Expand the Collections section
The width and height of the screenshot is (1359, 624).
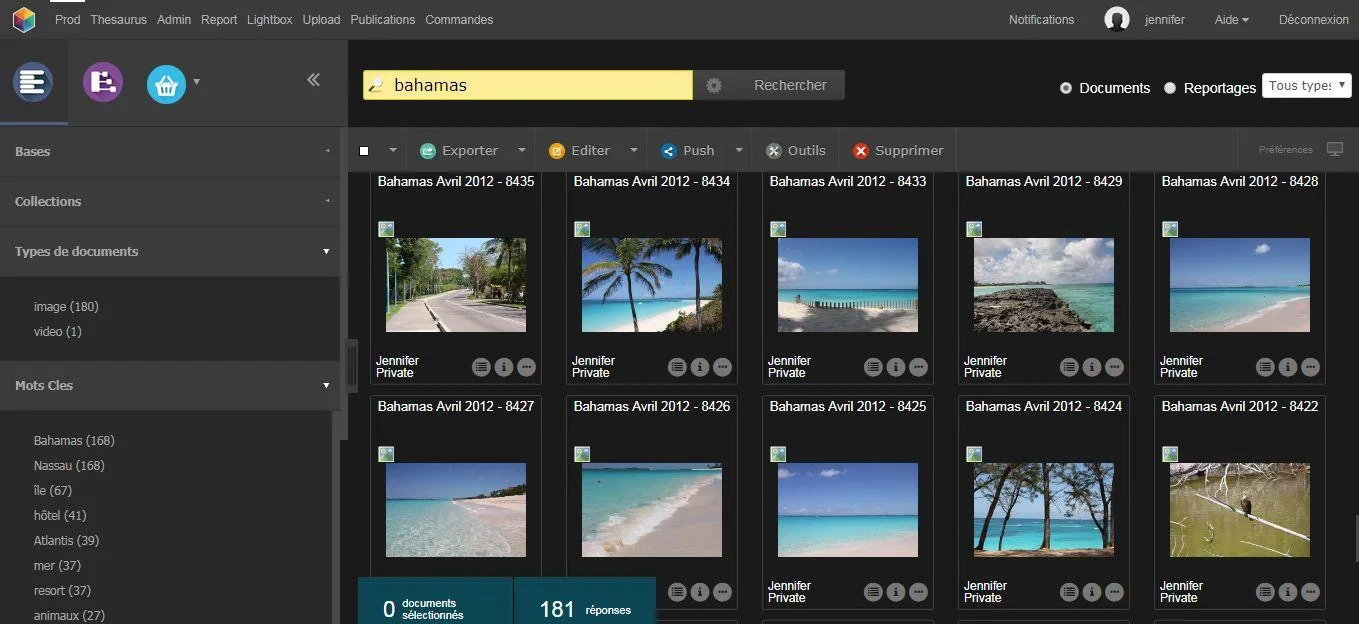(x=170, y=201)
